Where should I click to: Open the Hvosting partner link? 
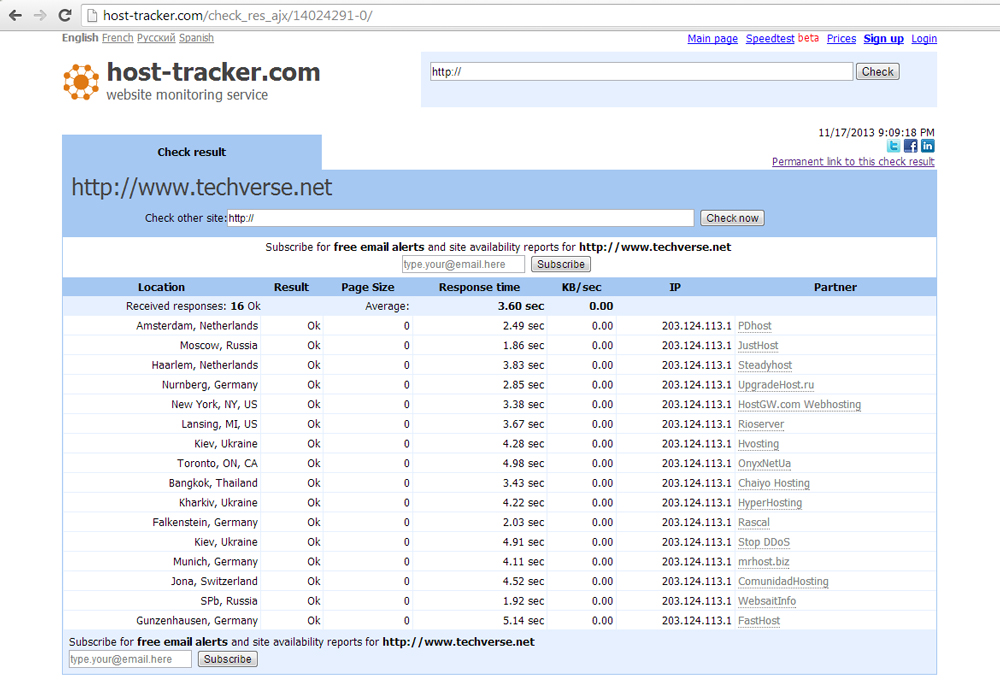pyautogui.click(x=758, y=444)
